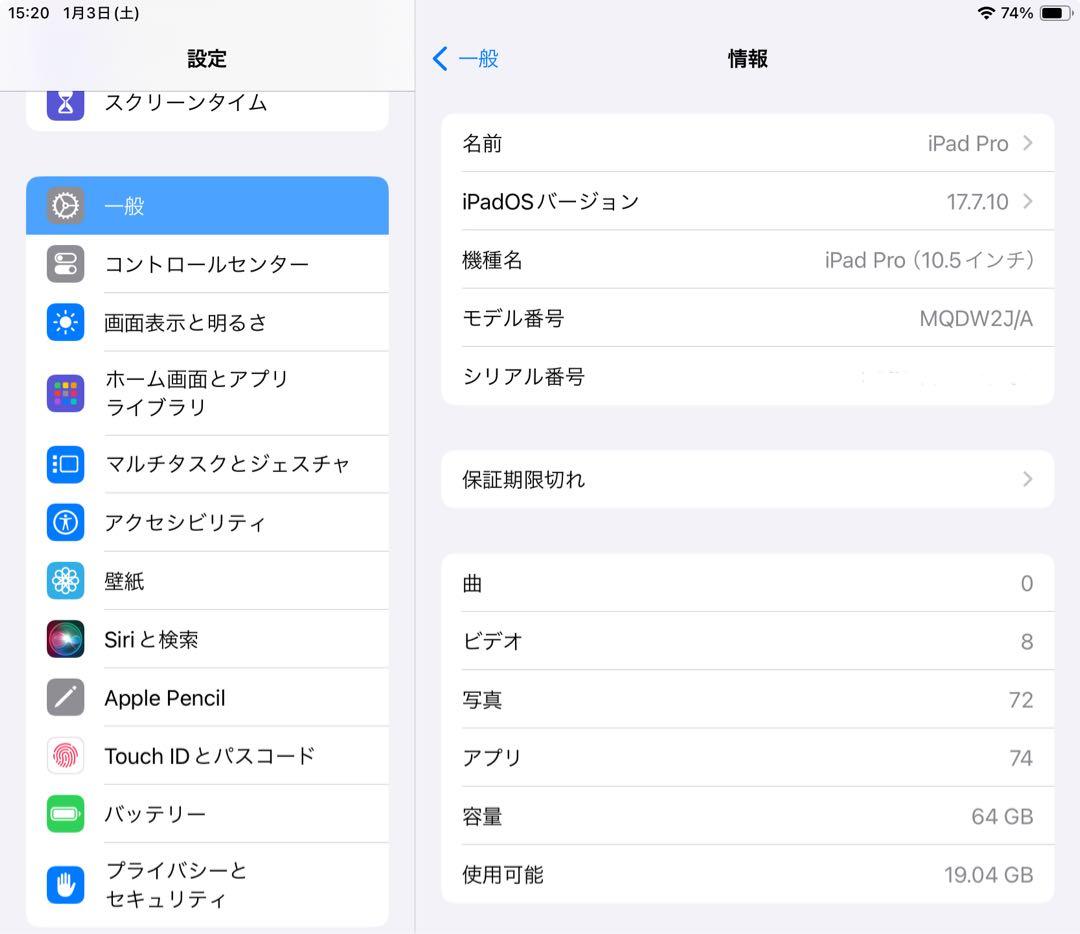Click the green Battery icon
The image size is (1080, 934).
pyautogui.click(x=64, y=814)
